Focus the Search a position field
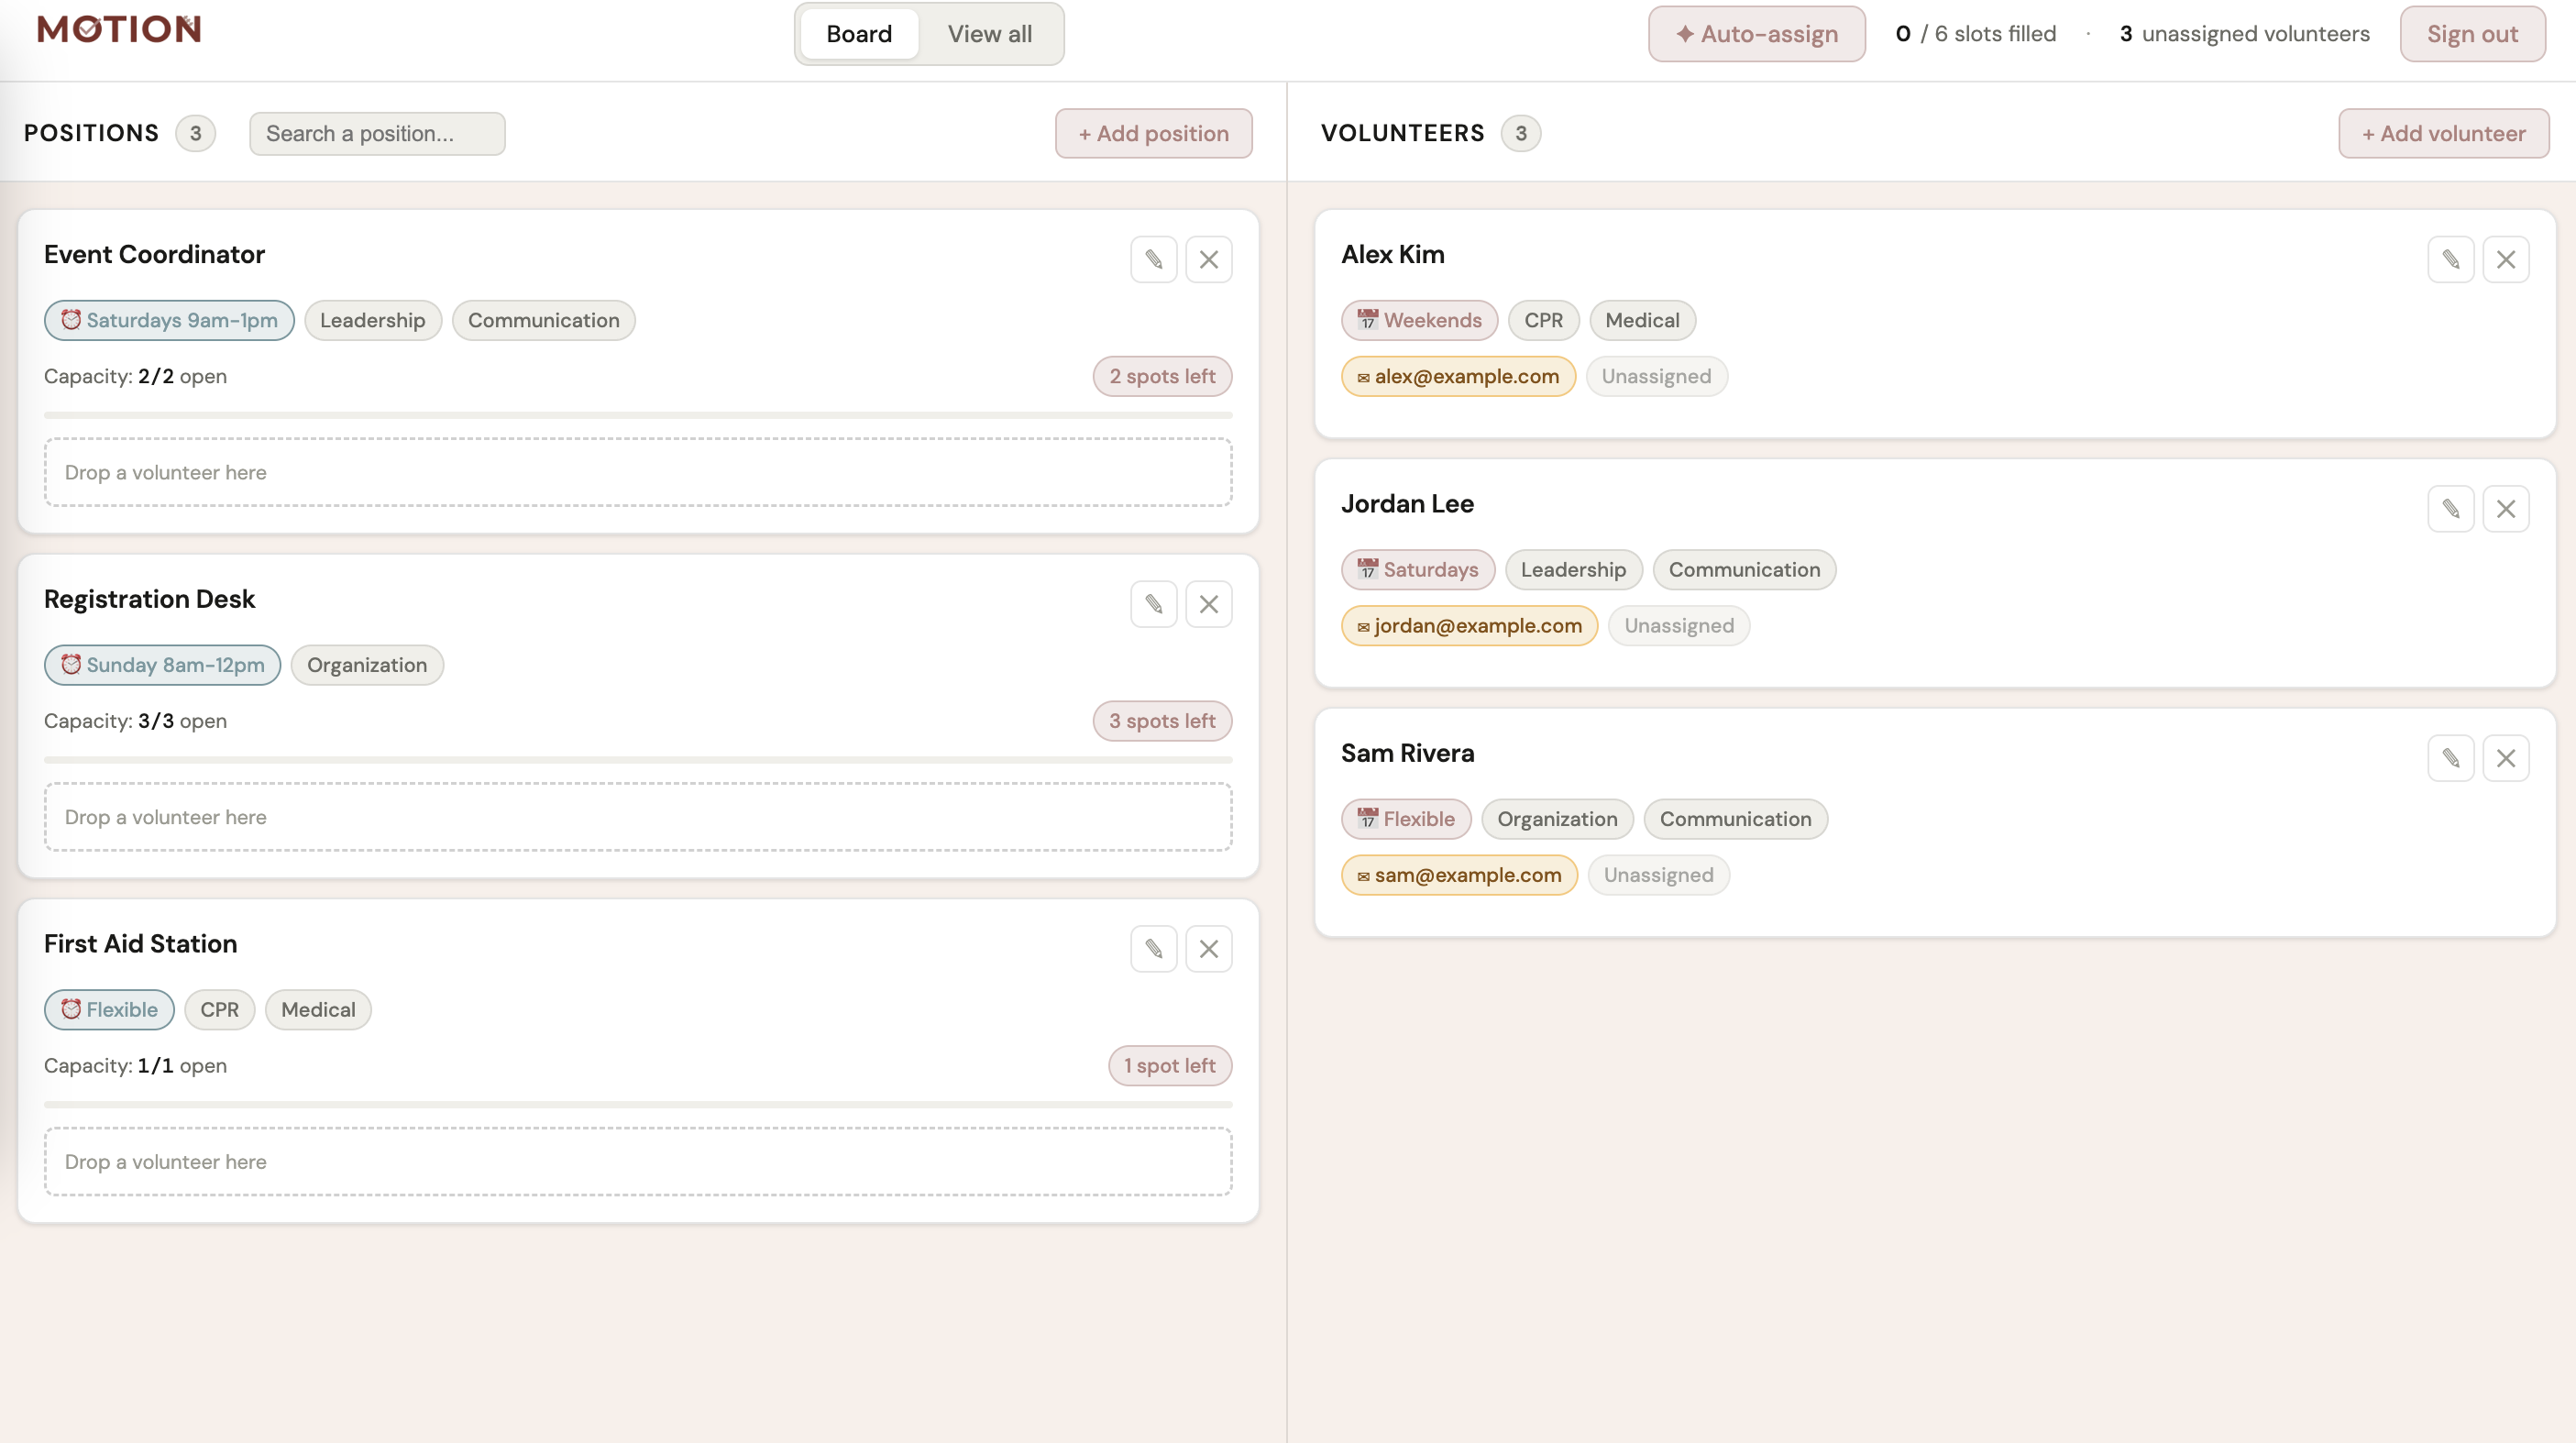This screenshot has width=2576, height=1443. click(x=377, y=134)
